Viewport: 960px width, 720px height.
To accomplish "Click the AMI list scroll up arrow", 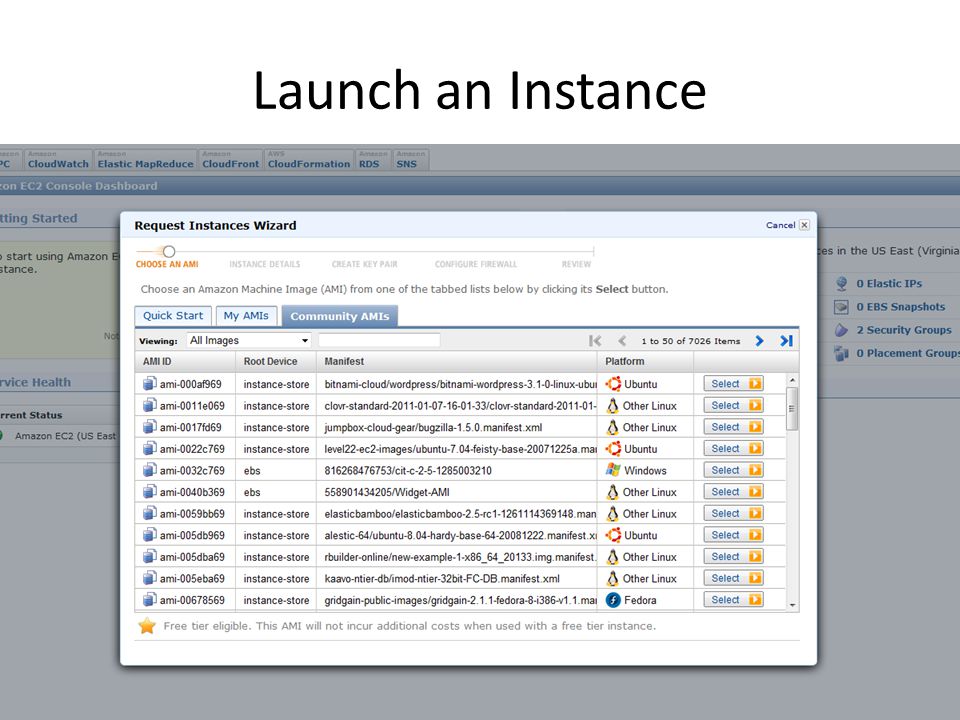I will [x=792, y=380].
